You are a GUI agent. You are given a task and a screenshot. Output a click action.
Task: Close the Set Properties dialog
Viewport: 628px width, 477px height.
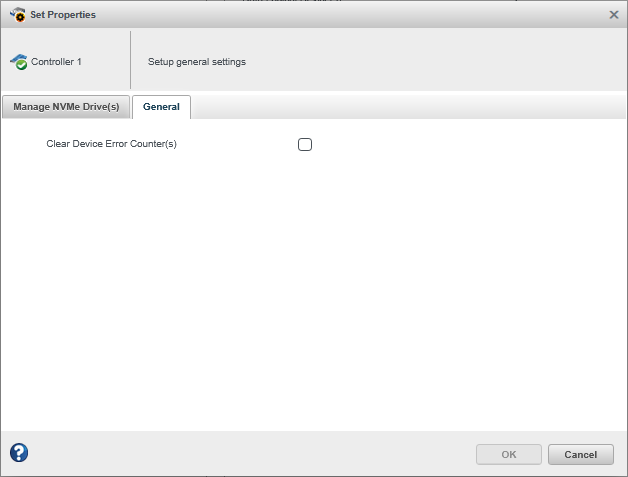(614, 15)
